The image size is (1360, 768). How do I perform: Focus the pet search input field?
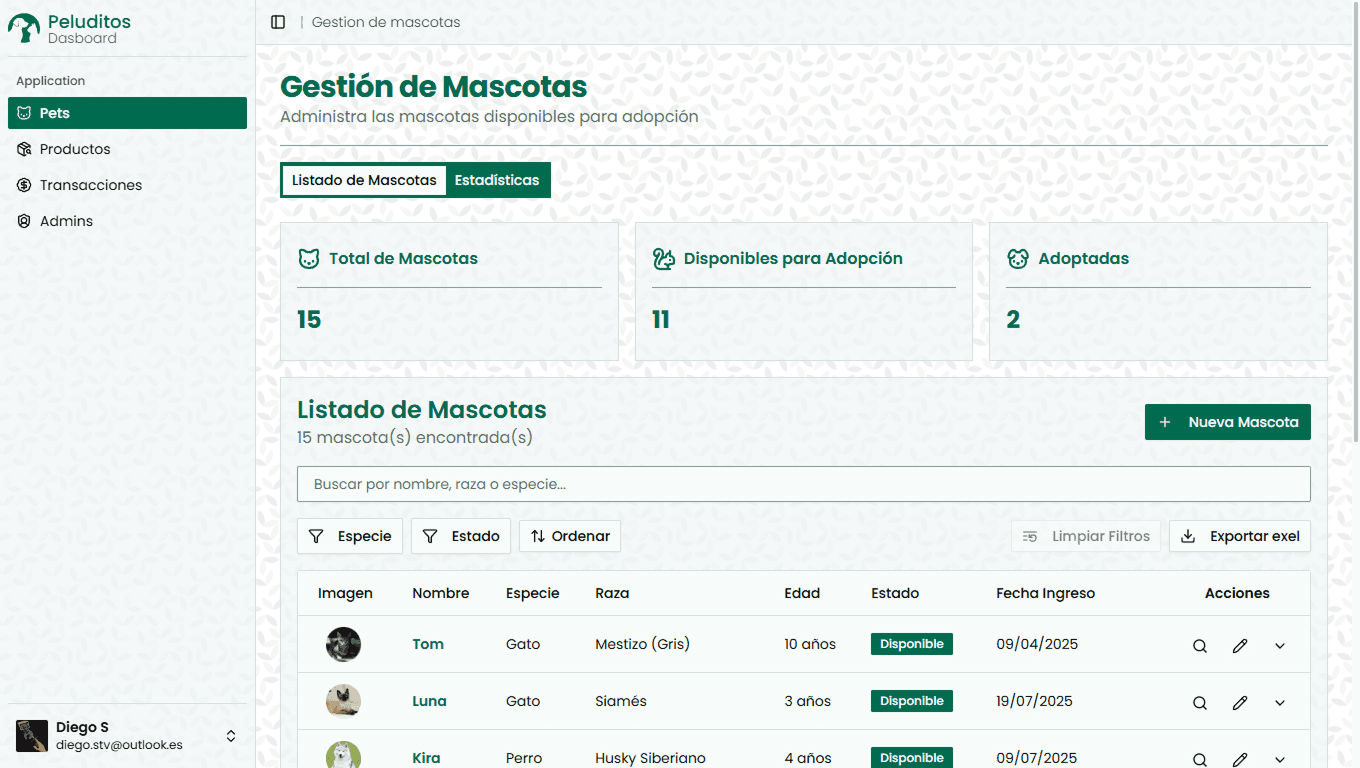803,484
